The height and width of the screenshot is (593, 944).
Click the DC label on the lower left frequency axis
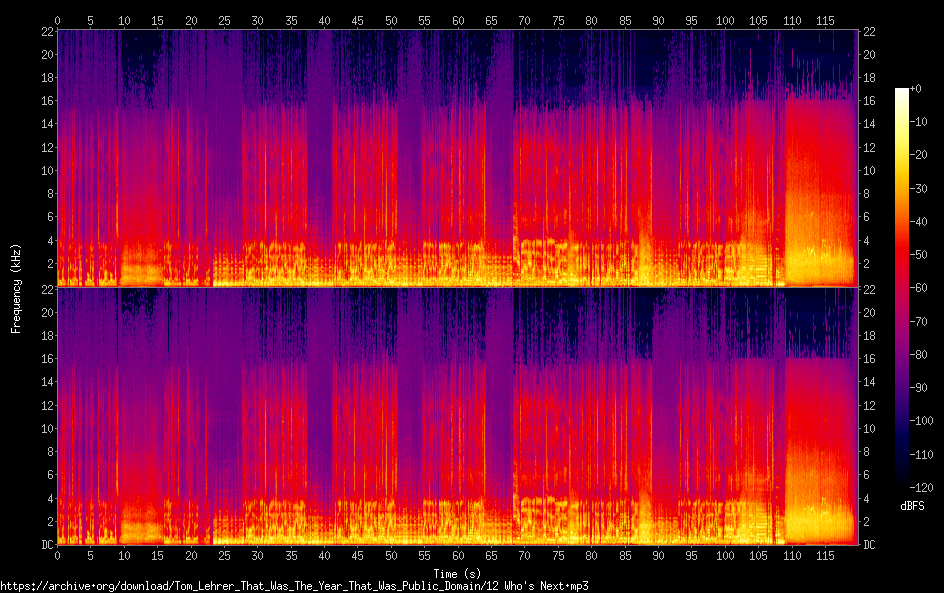(44, 545)
